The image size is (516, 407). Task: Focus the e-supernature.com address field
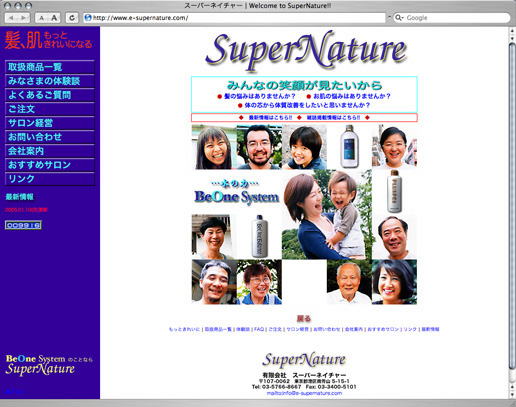pyautogui.click(x=235, y=18)
